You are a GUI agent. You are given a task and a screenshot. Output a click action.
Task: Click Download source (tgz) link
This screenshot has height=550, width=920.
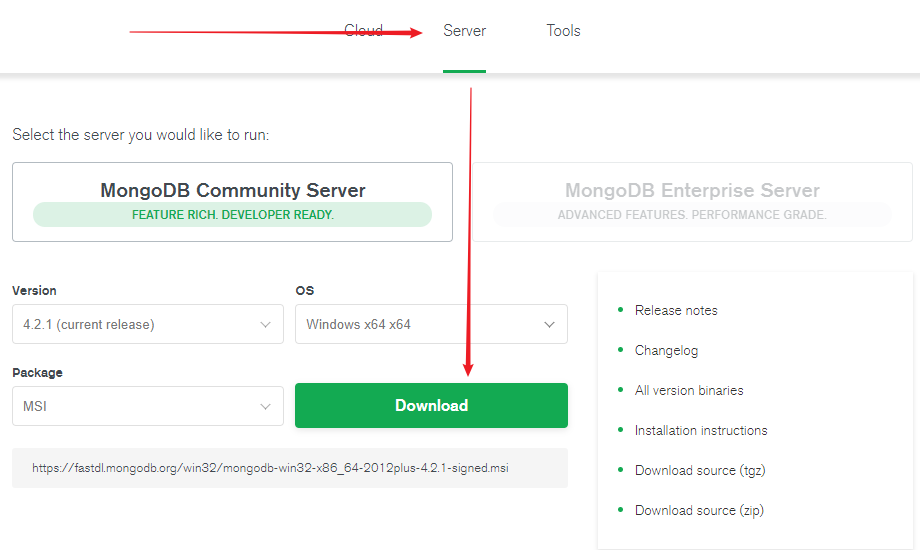point(700,470)
